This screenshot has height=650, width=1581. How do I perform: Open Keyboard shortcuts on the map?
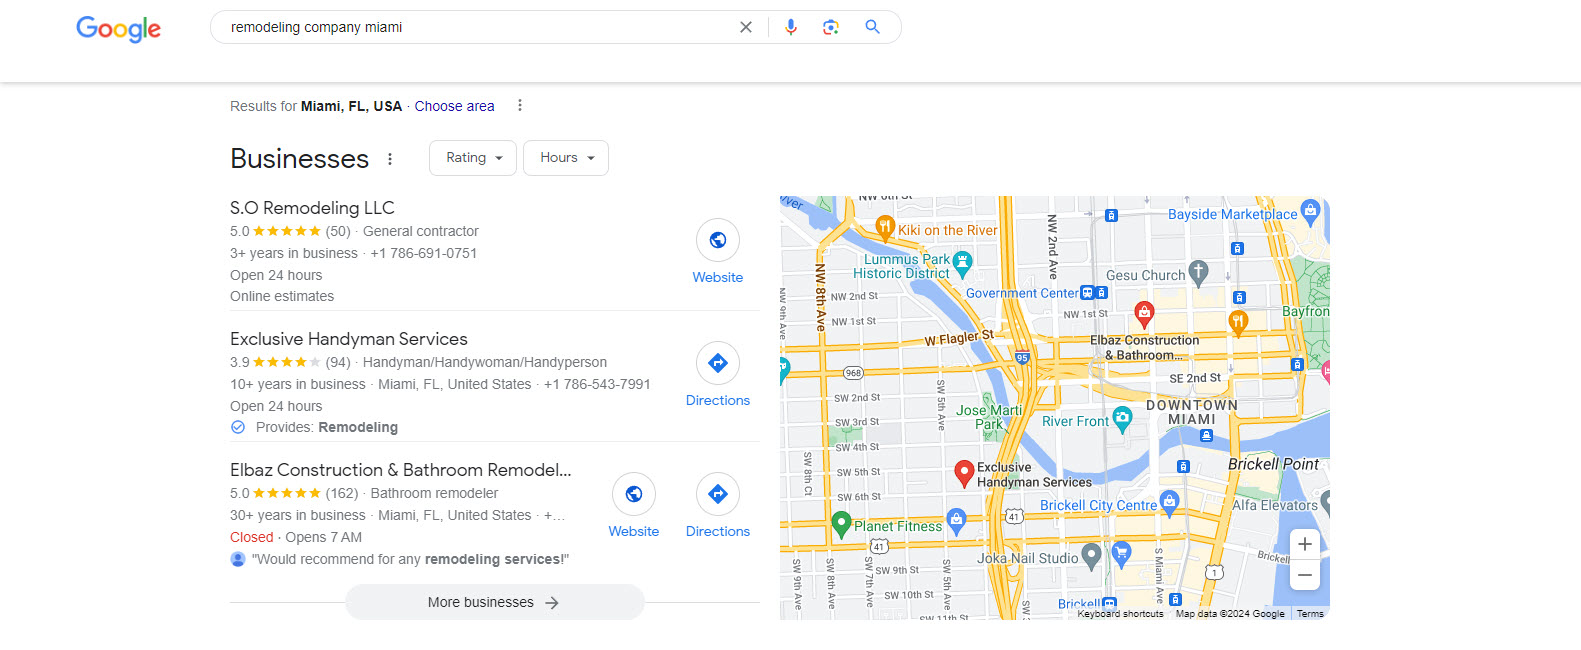1120,614
